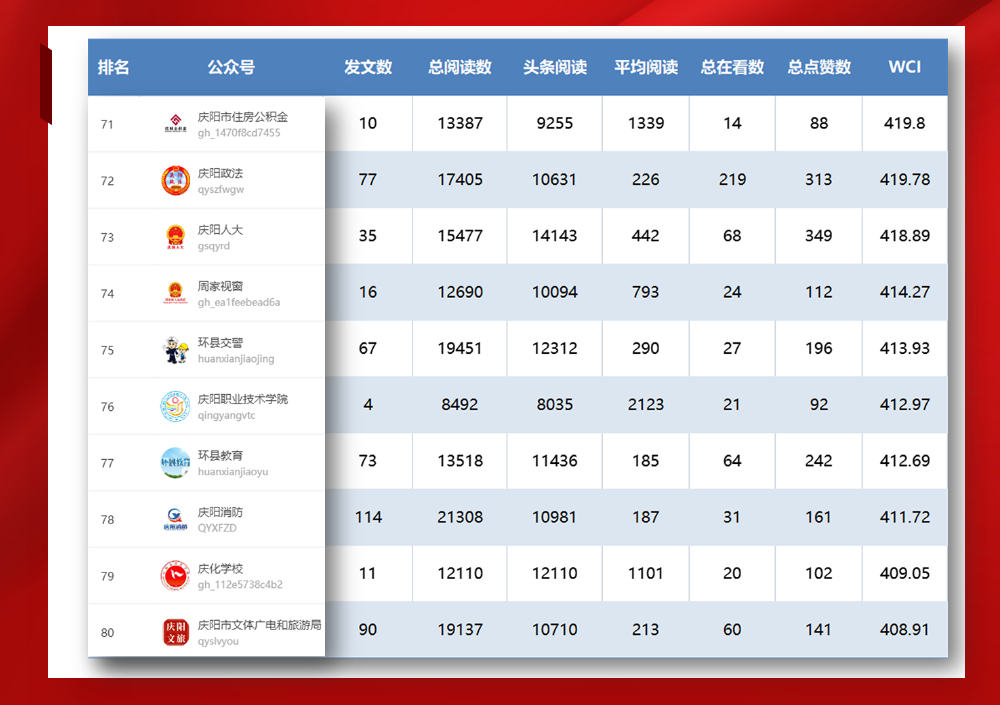The width and height of the screenshot is (1000, 705).
Task: Click rank number 71
Action: click(107, 124)
